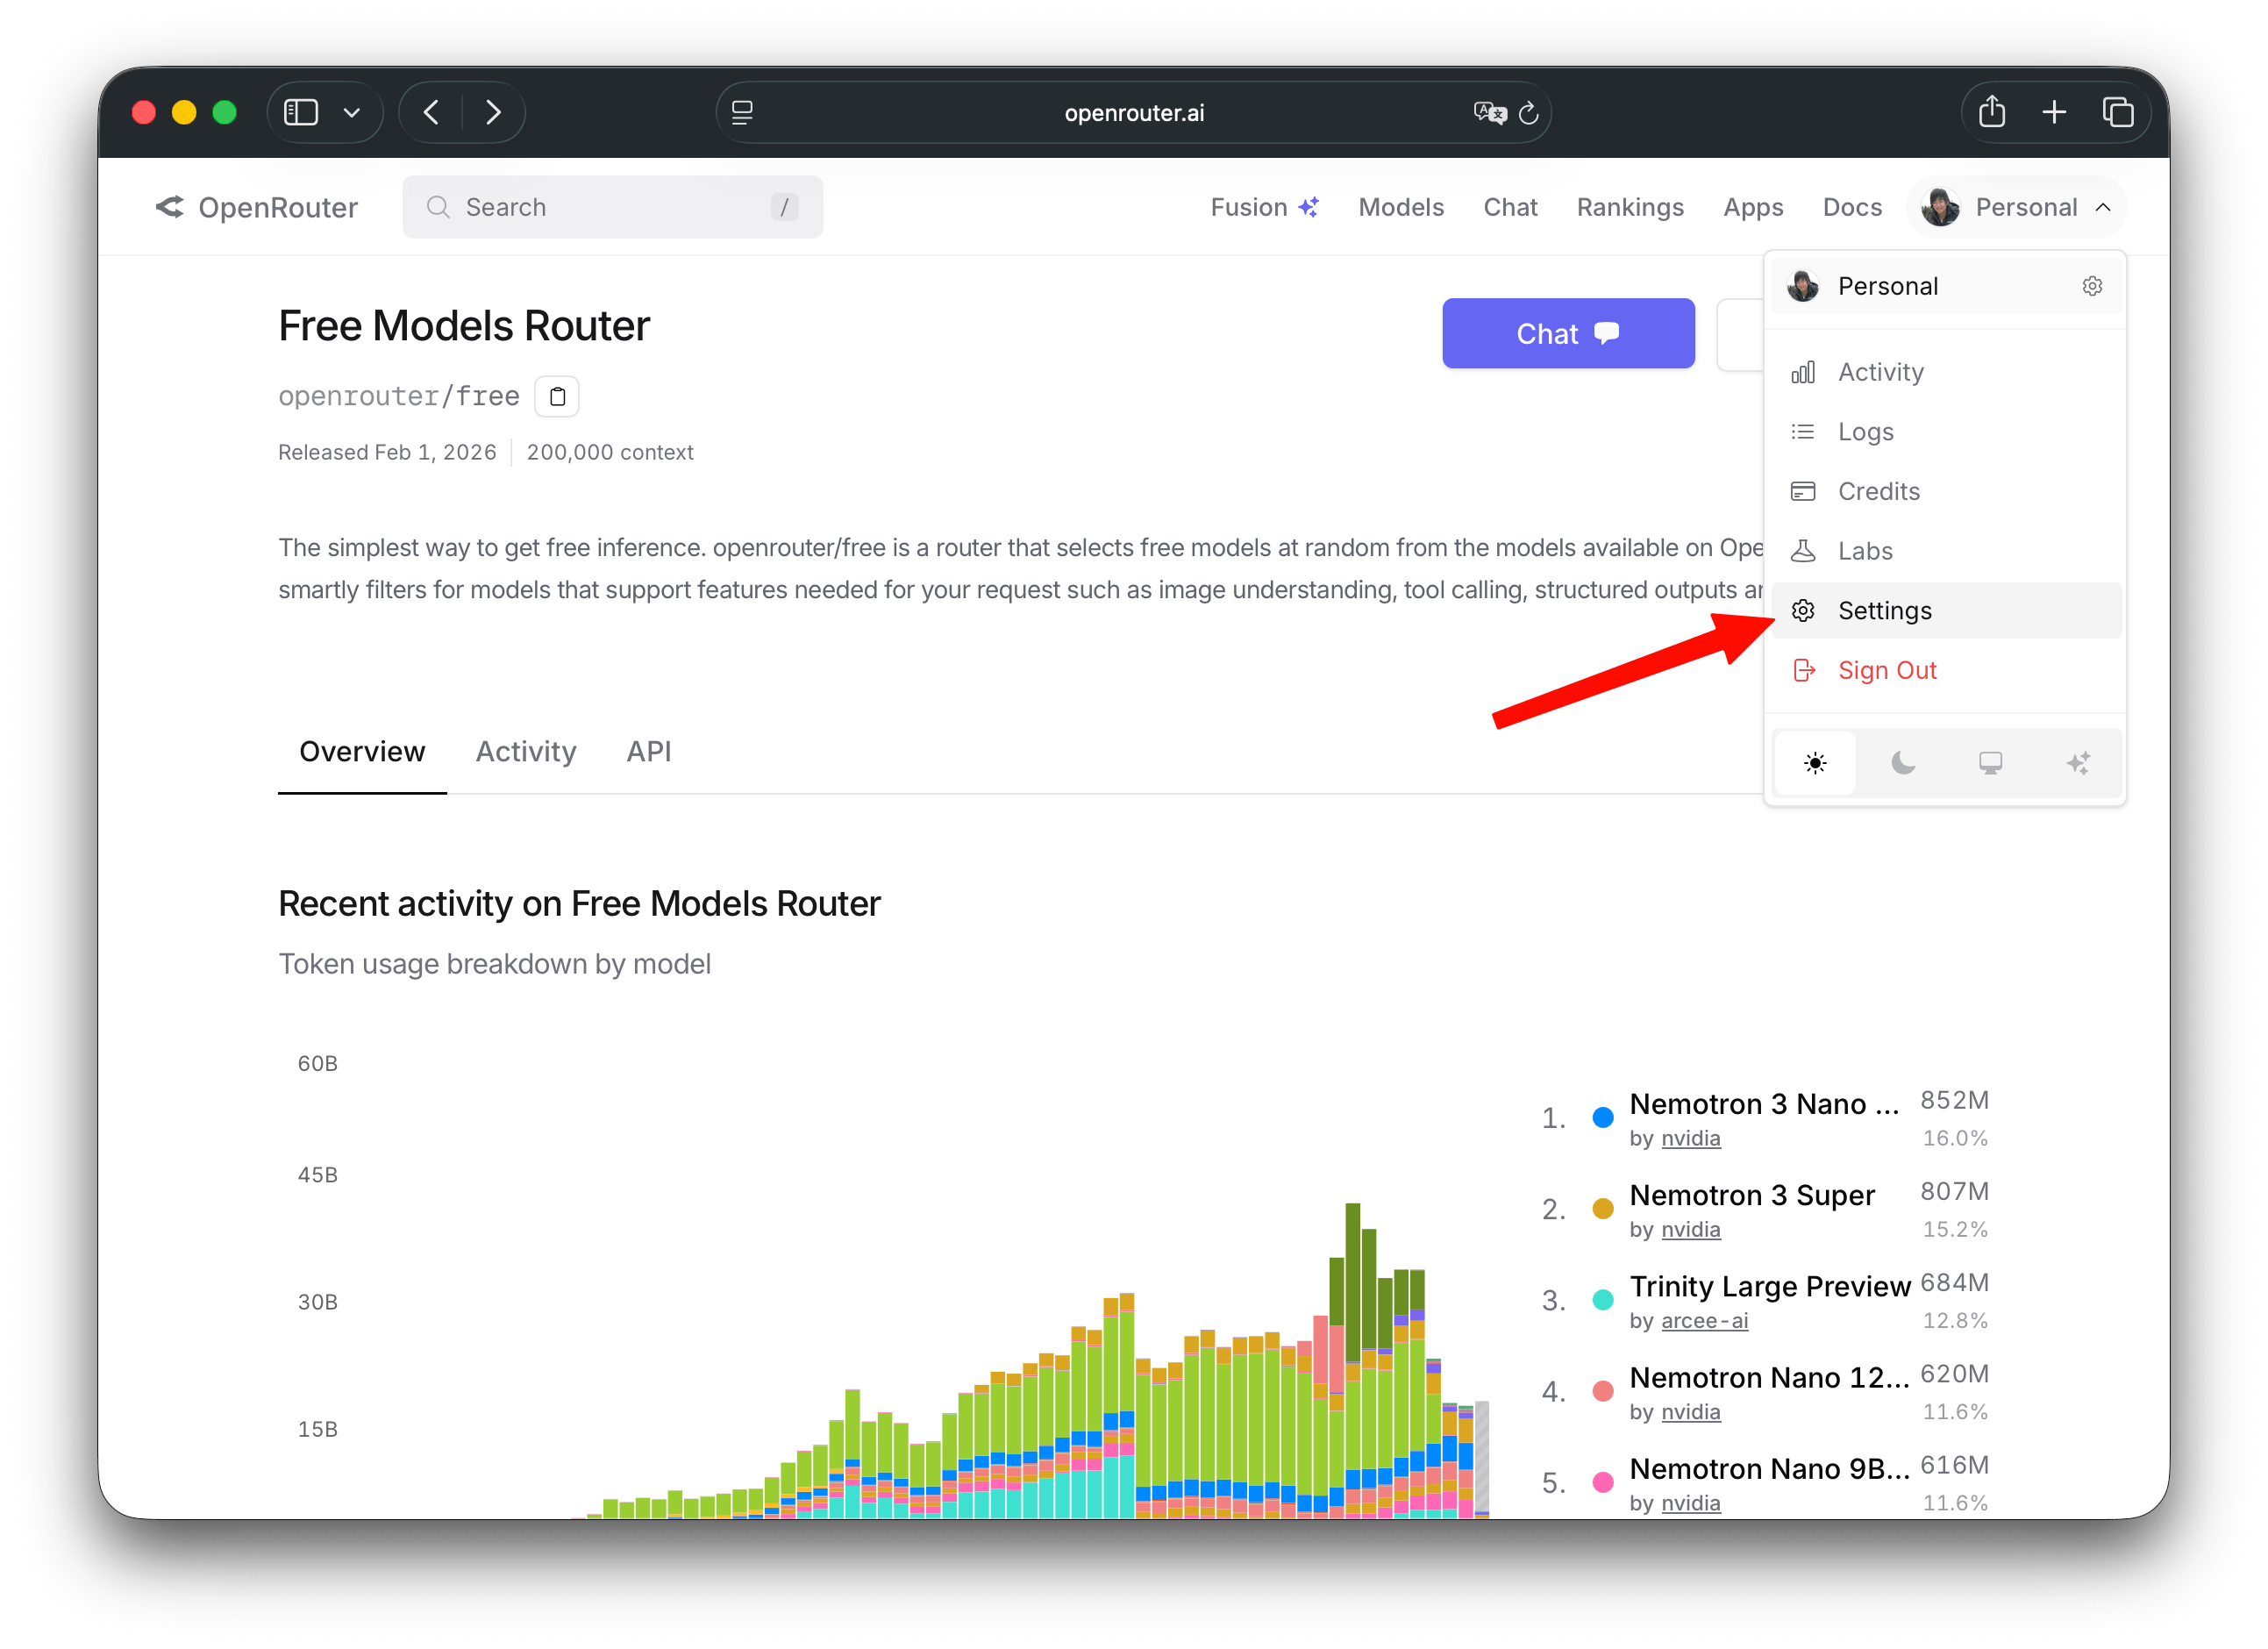Click the OpenRouter logo icon

[170, 207]
